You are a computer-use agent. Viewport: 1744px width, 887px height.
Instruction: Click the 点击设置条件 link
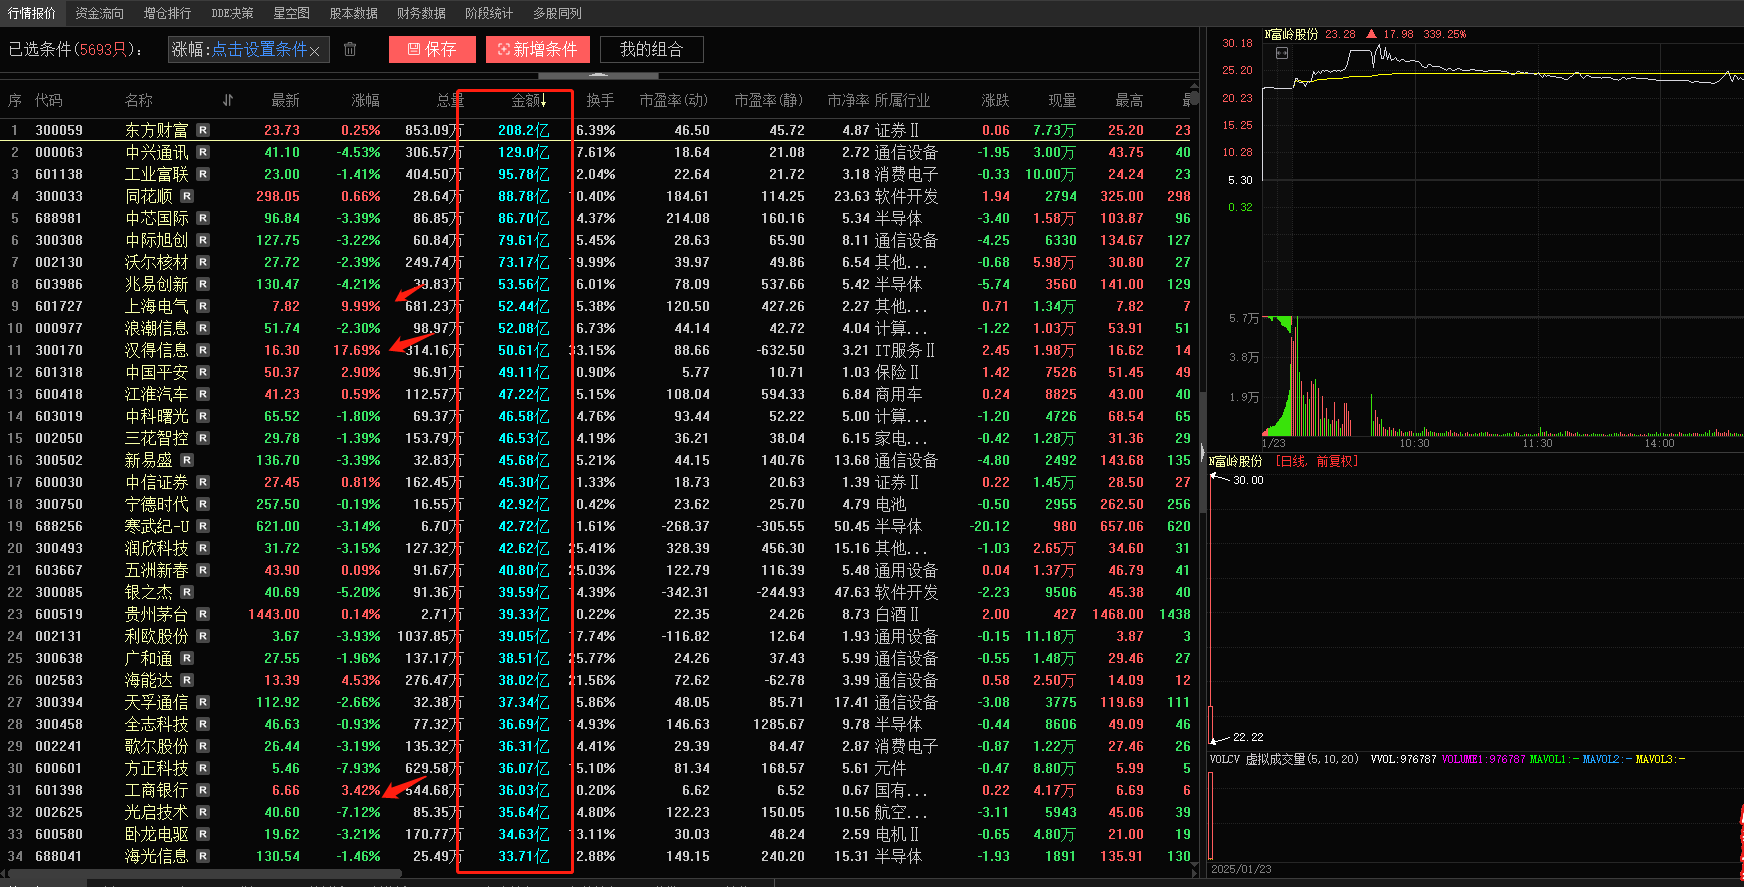259,49
